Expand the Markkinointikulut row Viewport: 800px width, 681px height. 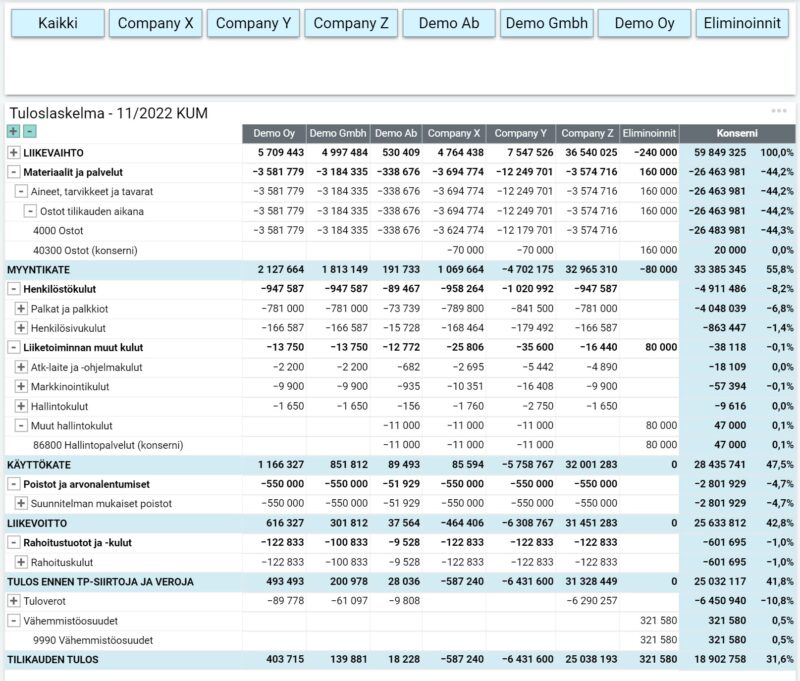(x=21, y=386)
